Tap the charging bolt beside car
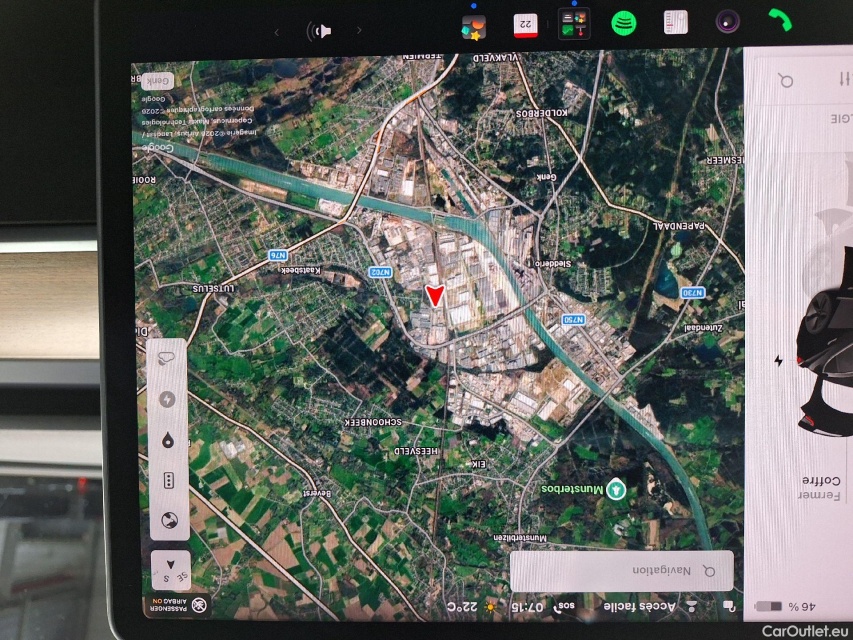Image resolution: width=853 pixels, height=640 pixels. tap(778, 361)
